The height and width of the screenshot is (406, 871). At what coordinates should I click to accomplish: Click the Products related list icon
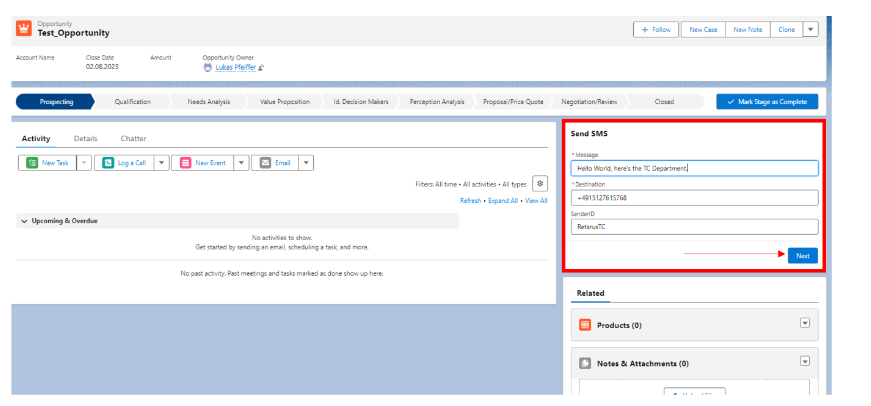585,325
